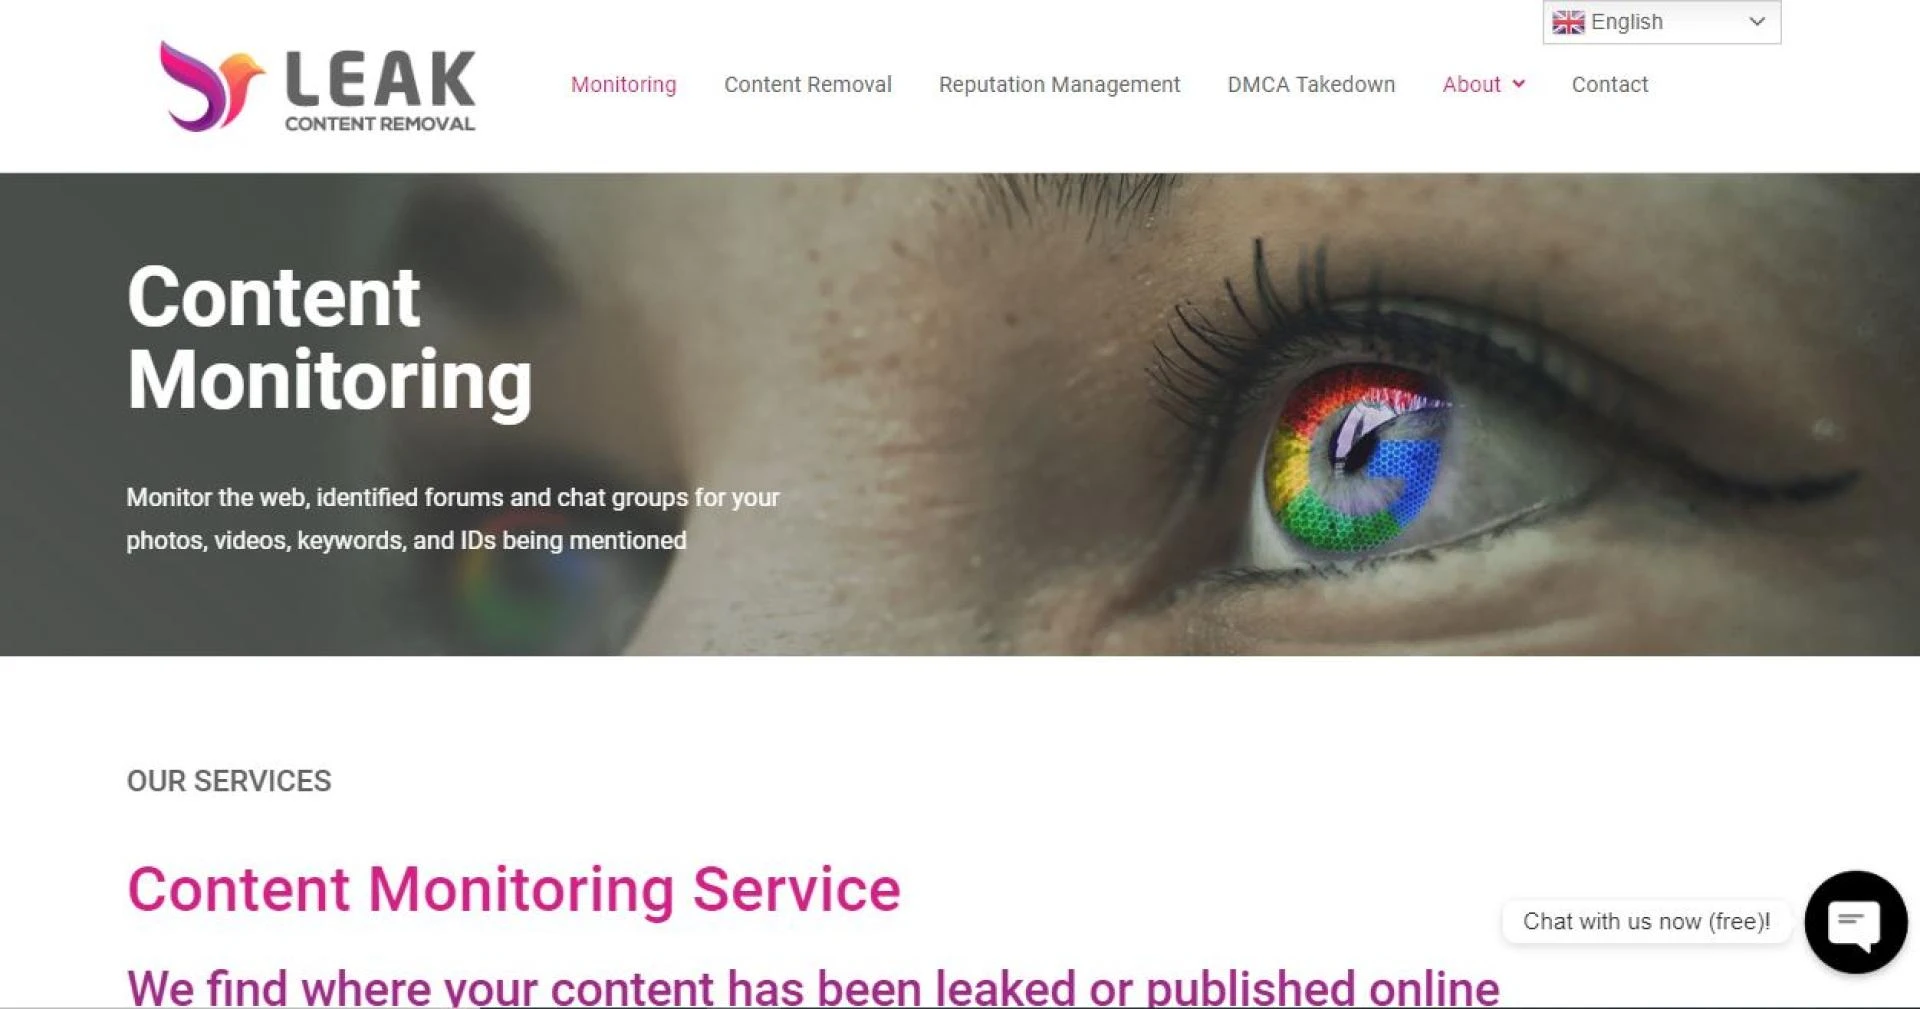Viewport: 1920px width, 1009px height.
Task: Go to Content Removal page
Action: coord(807,84)
